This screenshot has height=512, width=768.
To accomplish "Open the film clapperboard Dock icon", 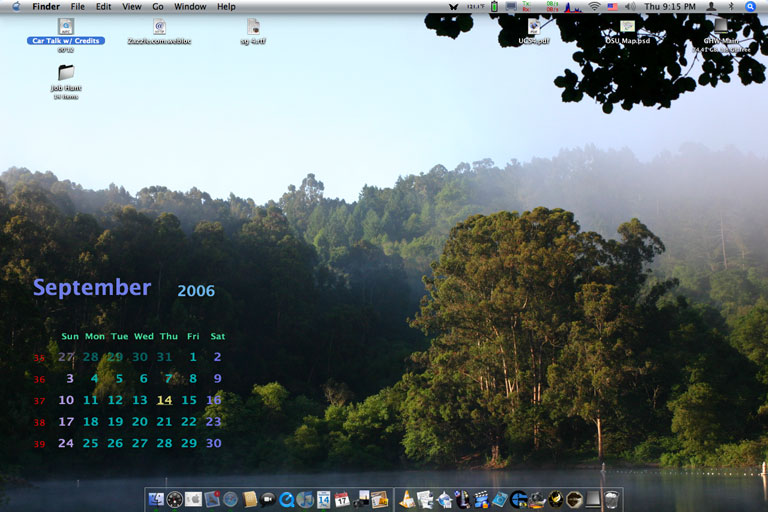I will [x=481, y=499].
